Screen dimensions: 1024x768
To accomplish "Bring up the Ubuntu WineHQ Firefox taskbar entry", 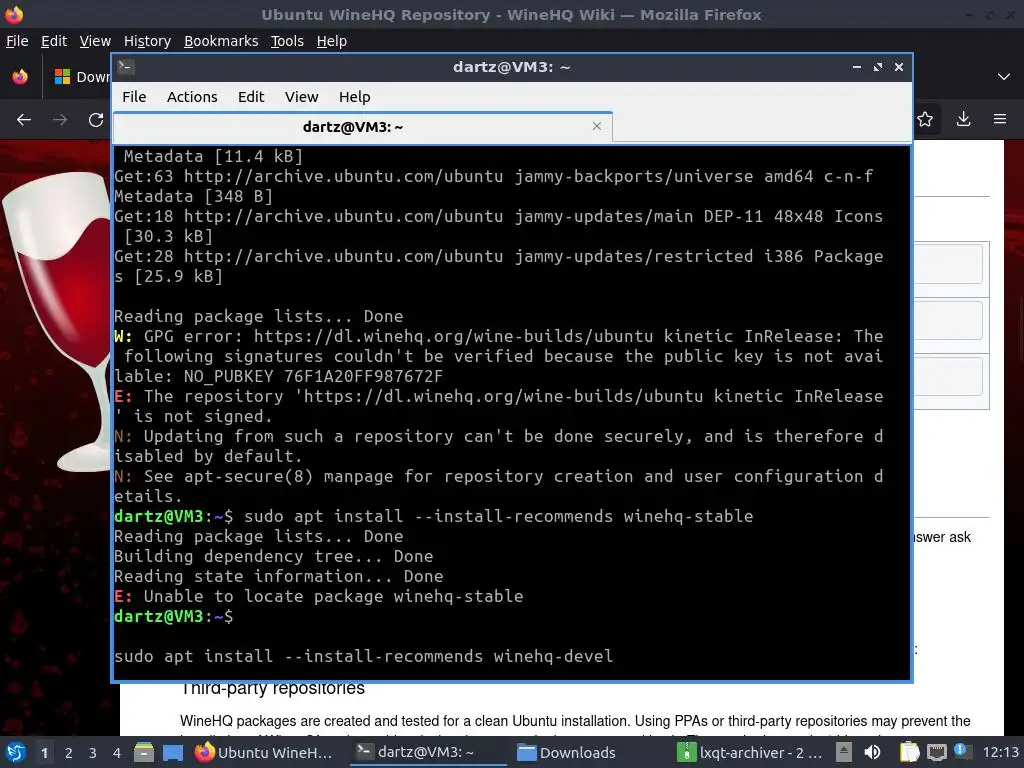I will [x=264, y=752].
